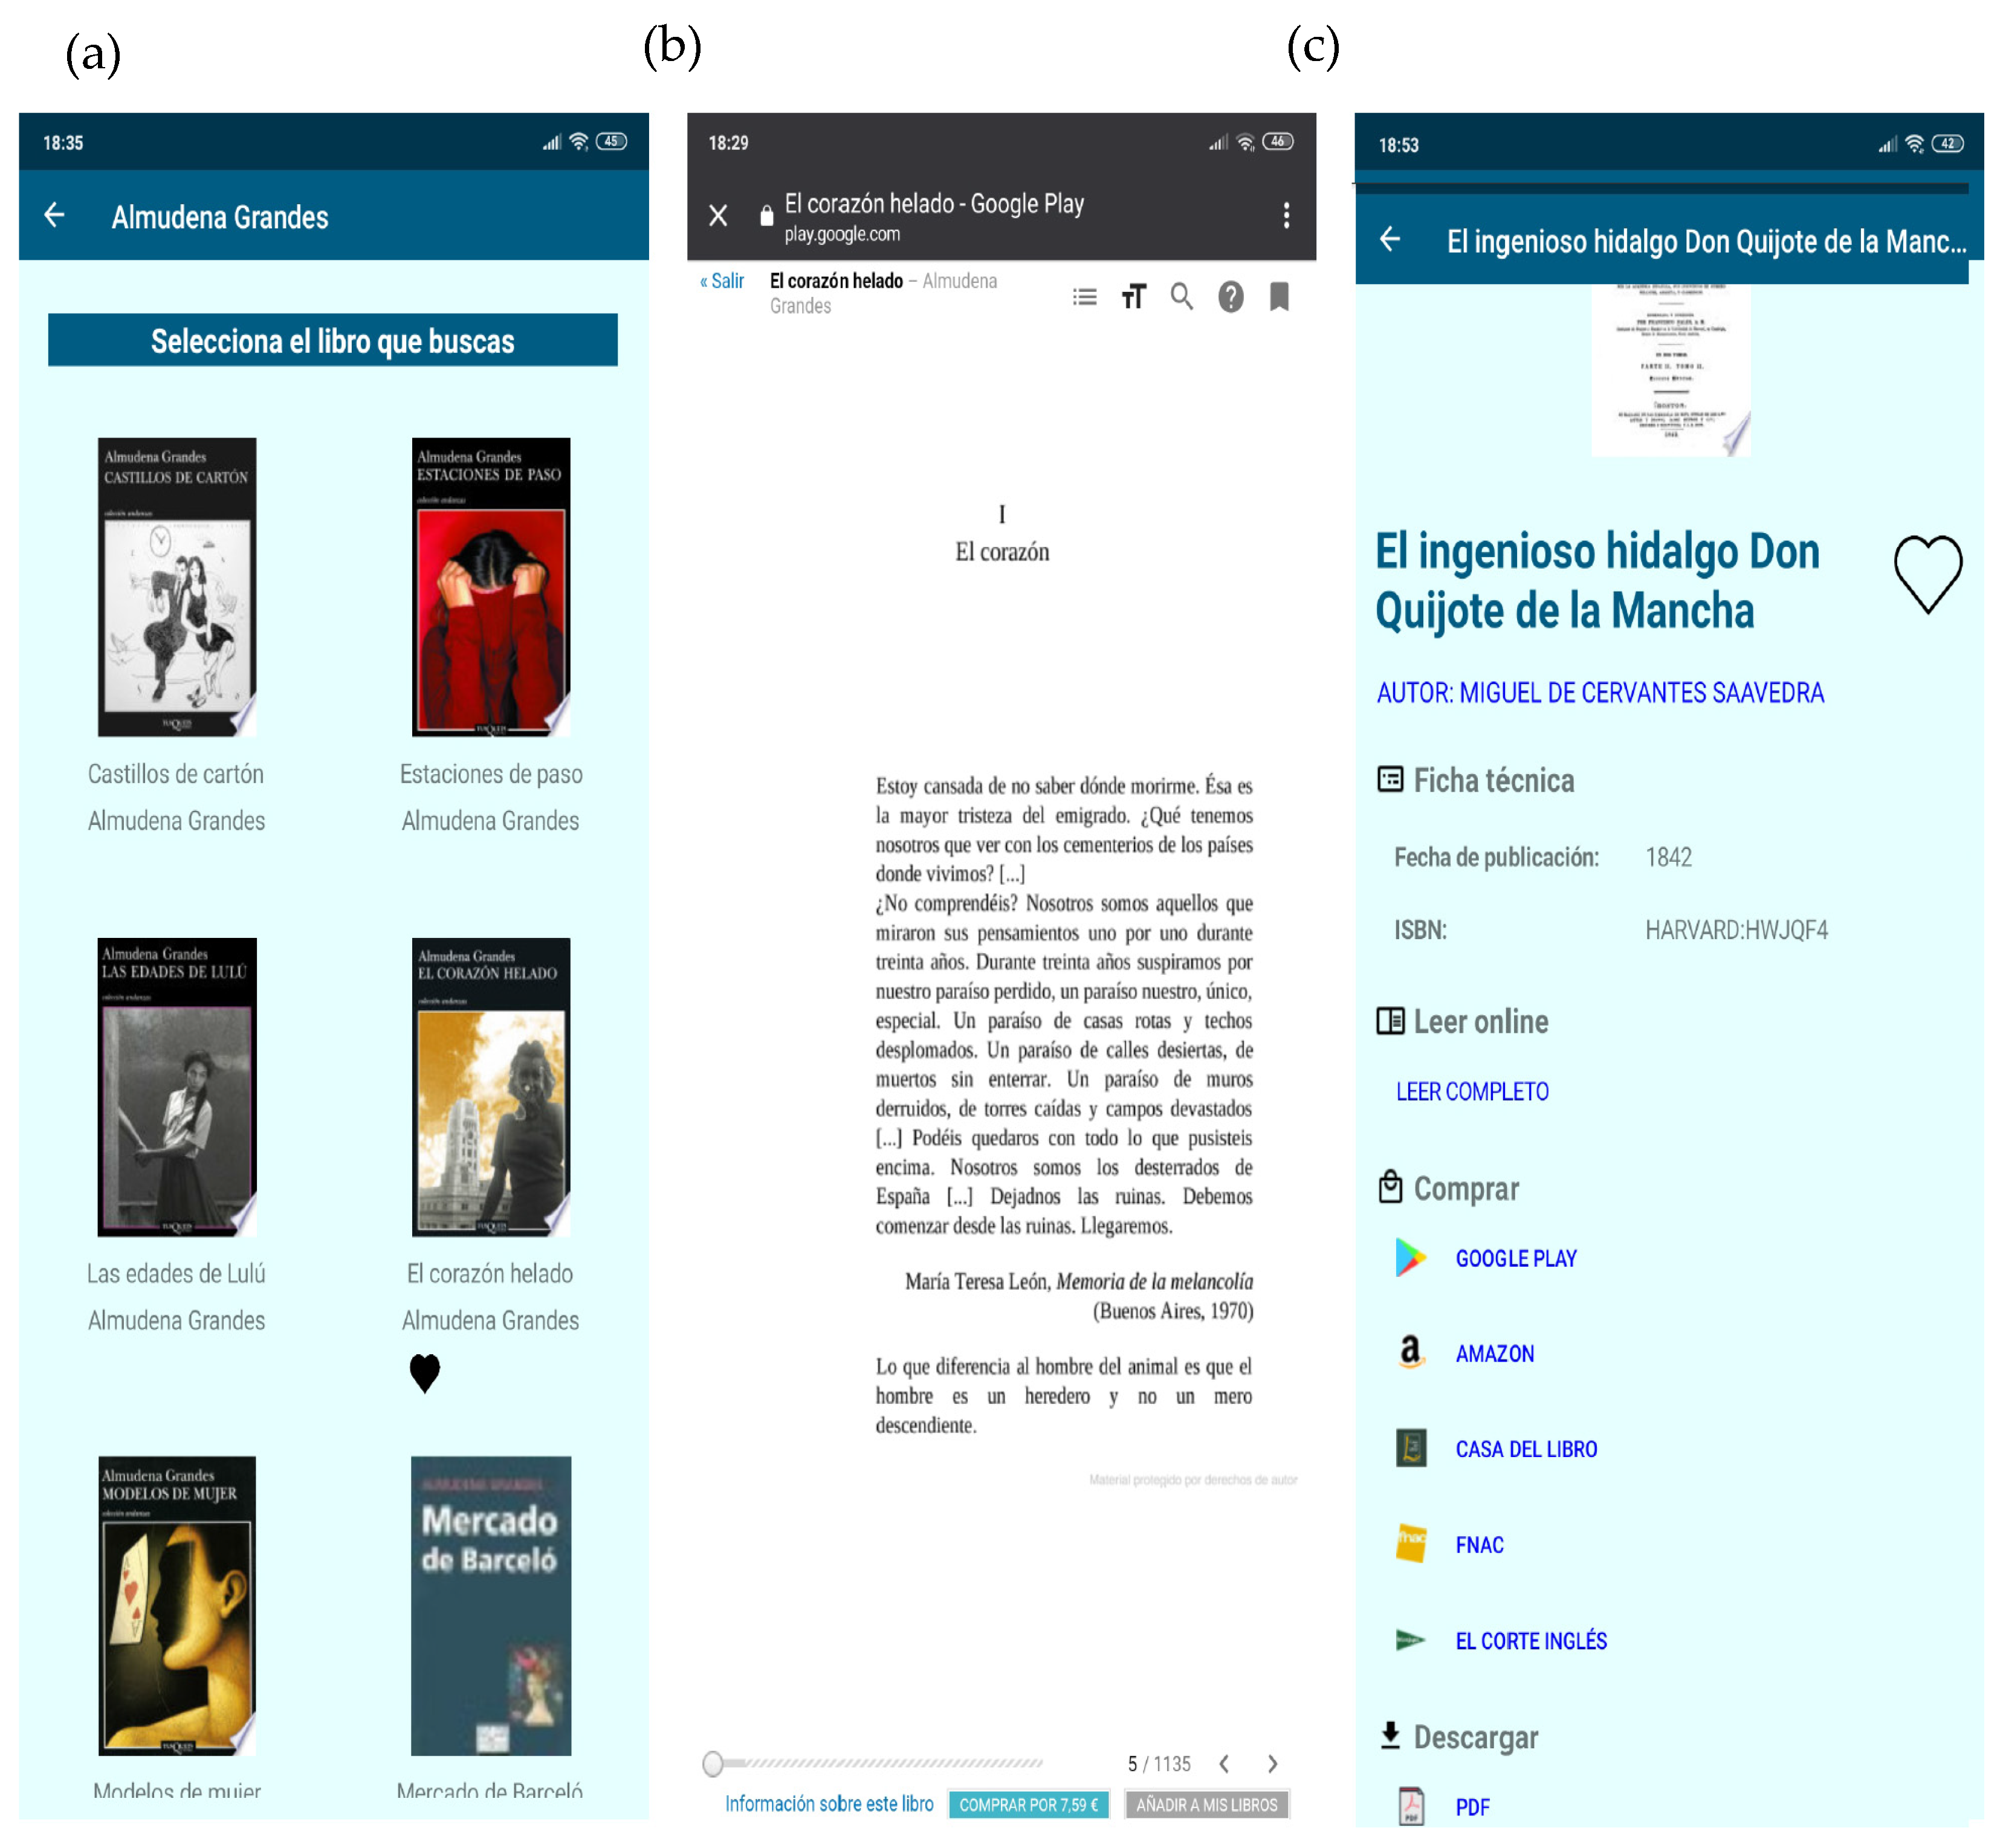
Task: Select Castillos de cartón book cover
Action: point(177,587)
